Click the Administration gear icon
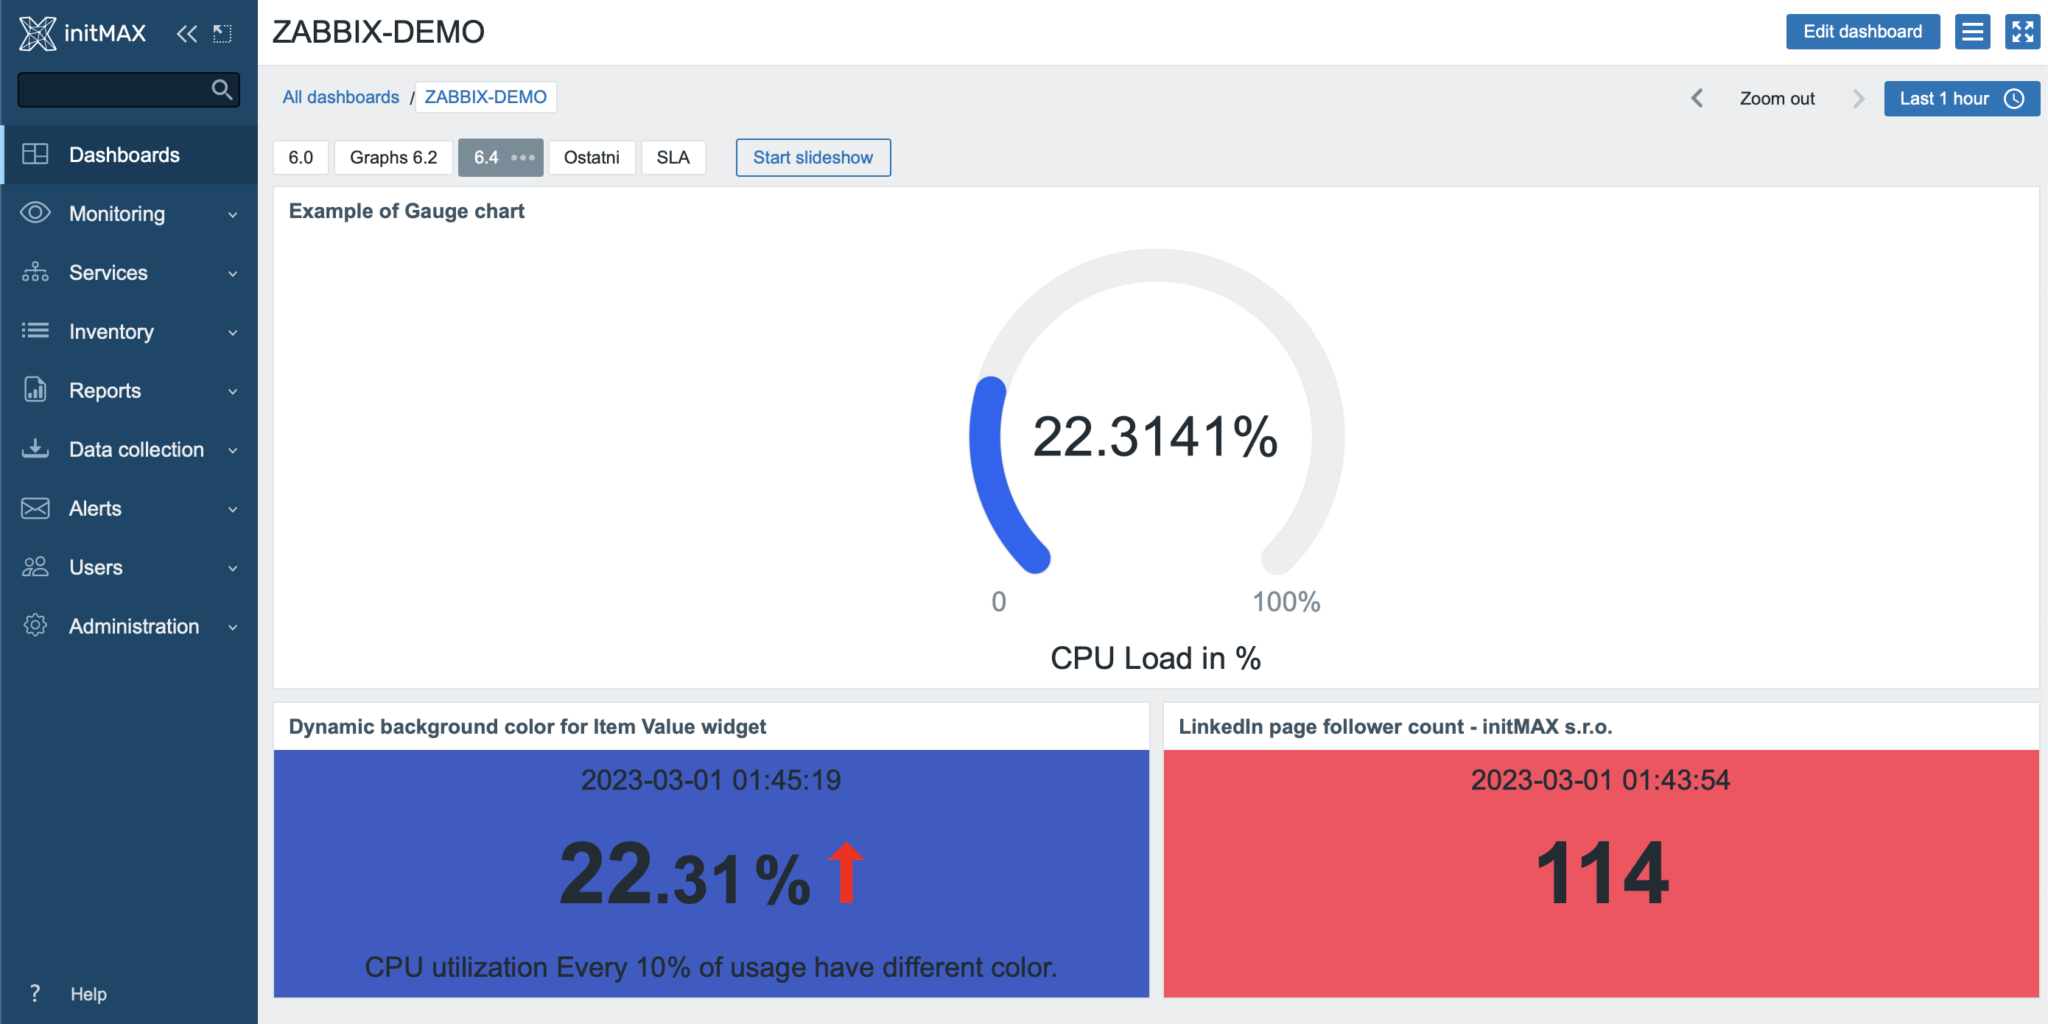 [x=35, y=626]
